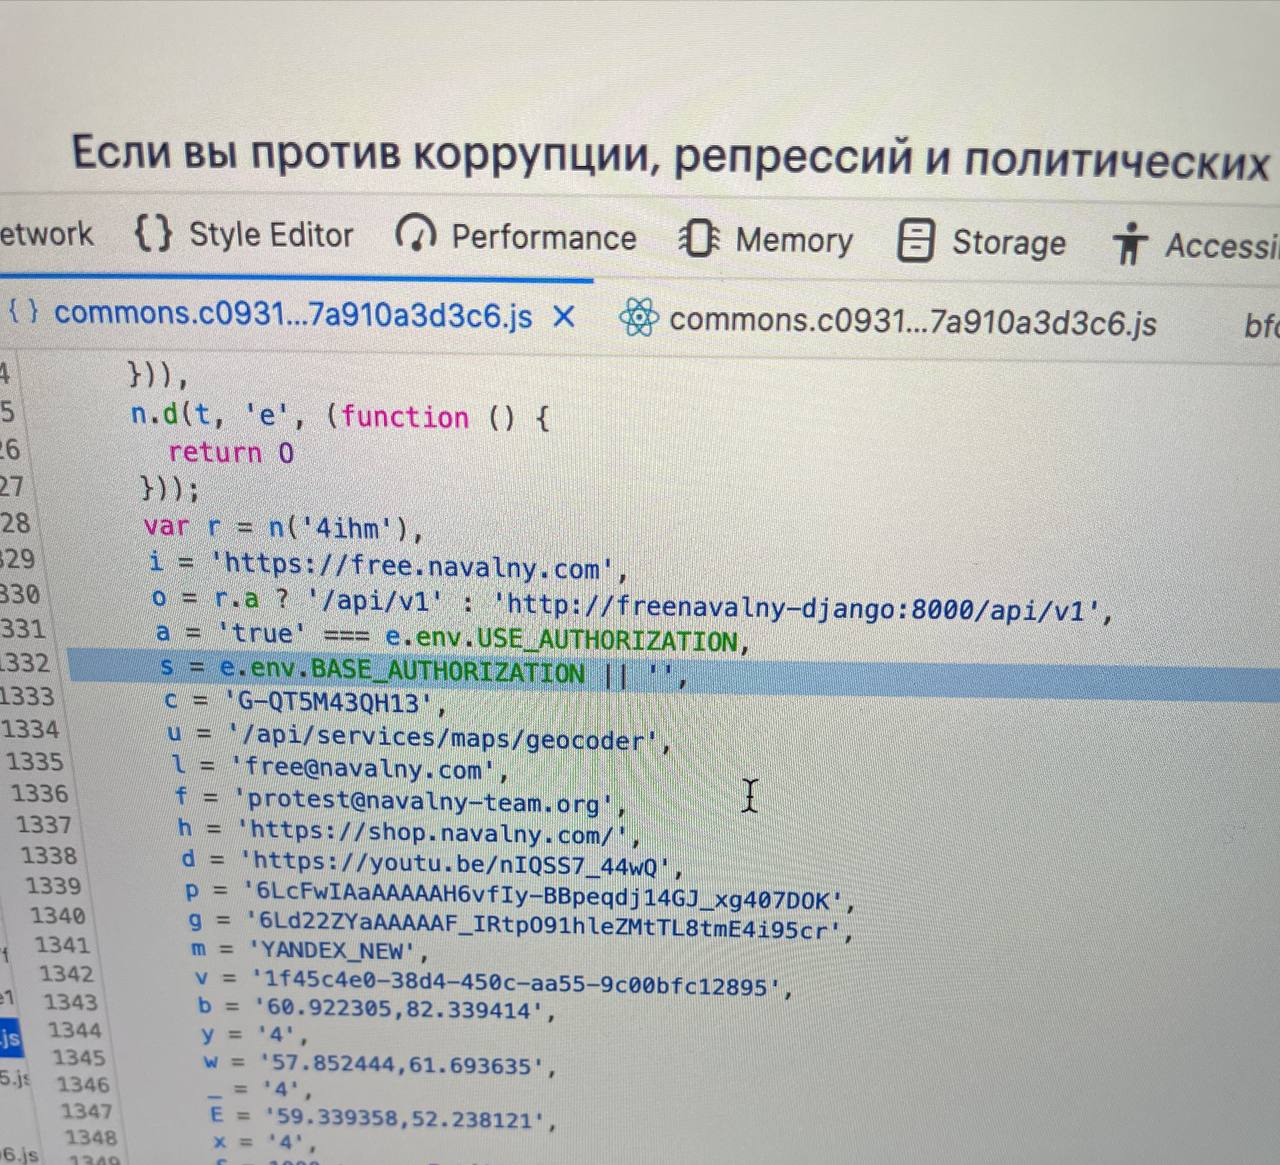Open the Memory tab
Viewport: 1280px width, 1165px height.
pyautogui.click(x=766, y=240)
